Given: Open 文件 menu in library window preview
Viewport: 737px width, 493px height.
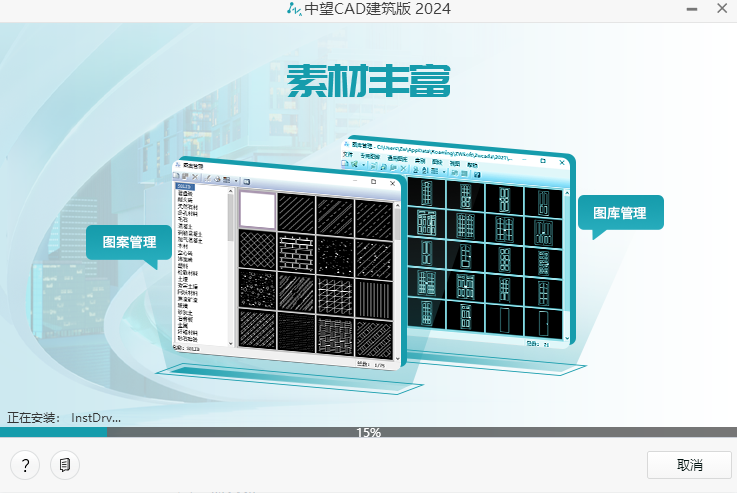Looking at the screenshot, I should (348, 157).
